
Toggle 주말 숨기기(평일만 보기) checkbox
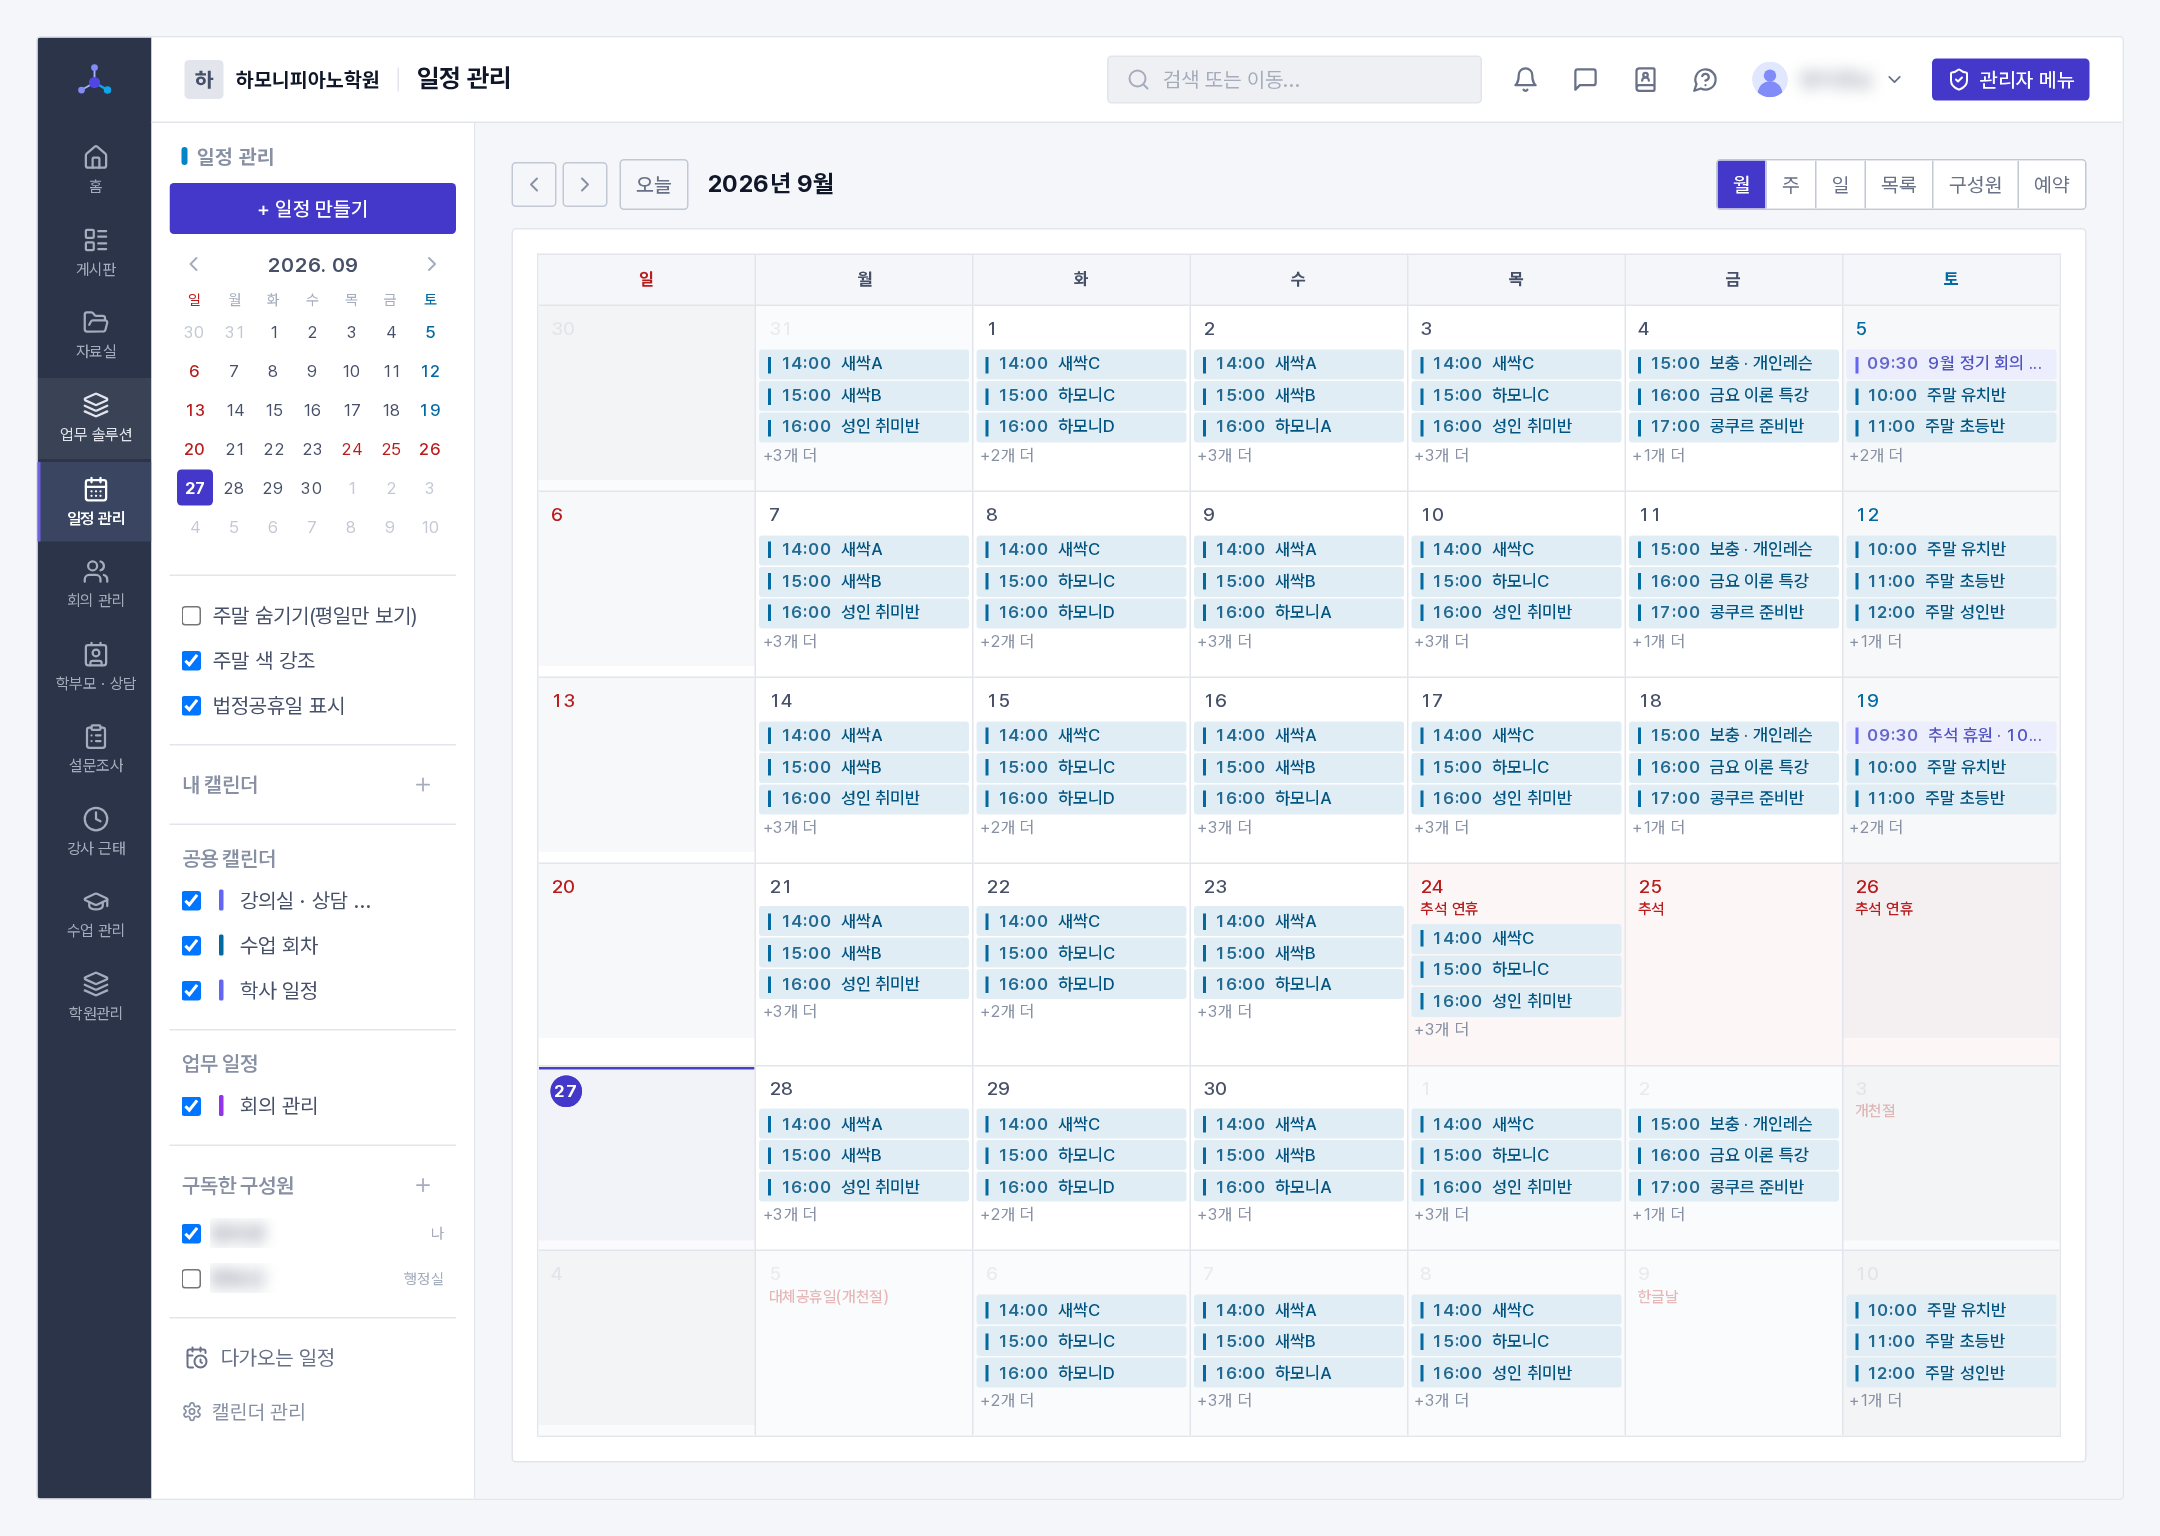coord(192,616)
